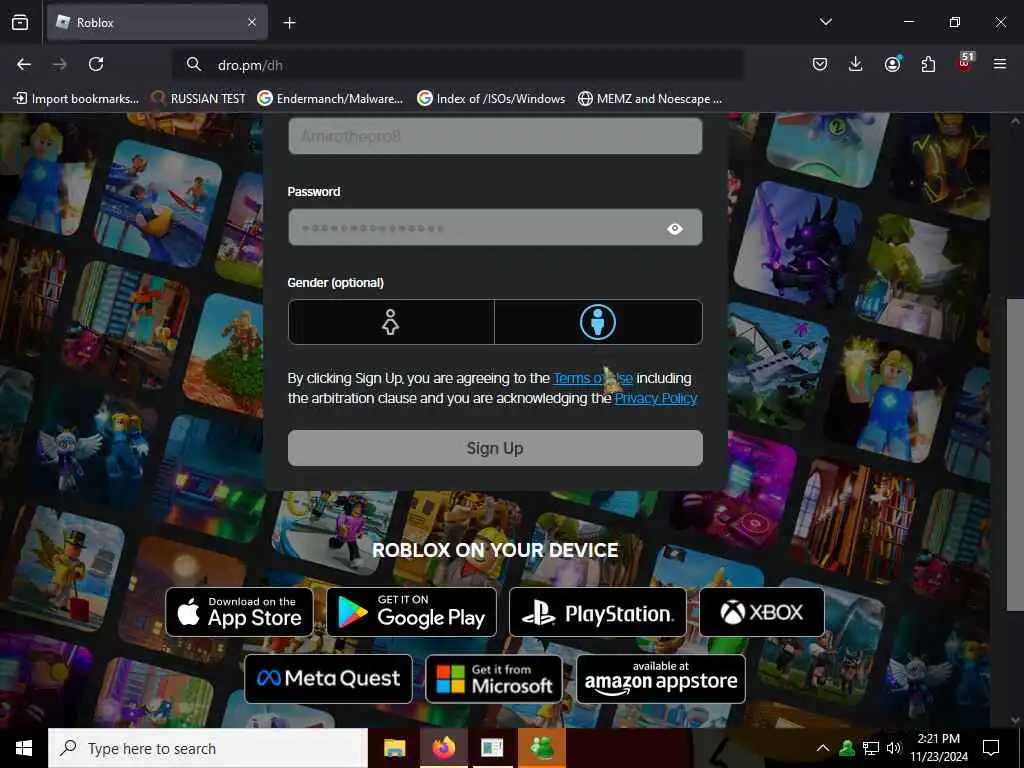This screenshot has width=1024, height=768.
Task: Open a new tab with plus button
Action: 289,23
